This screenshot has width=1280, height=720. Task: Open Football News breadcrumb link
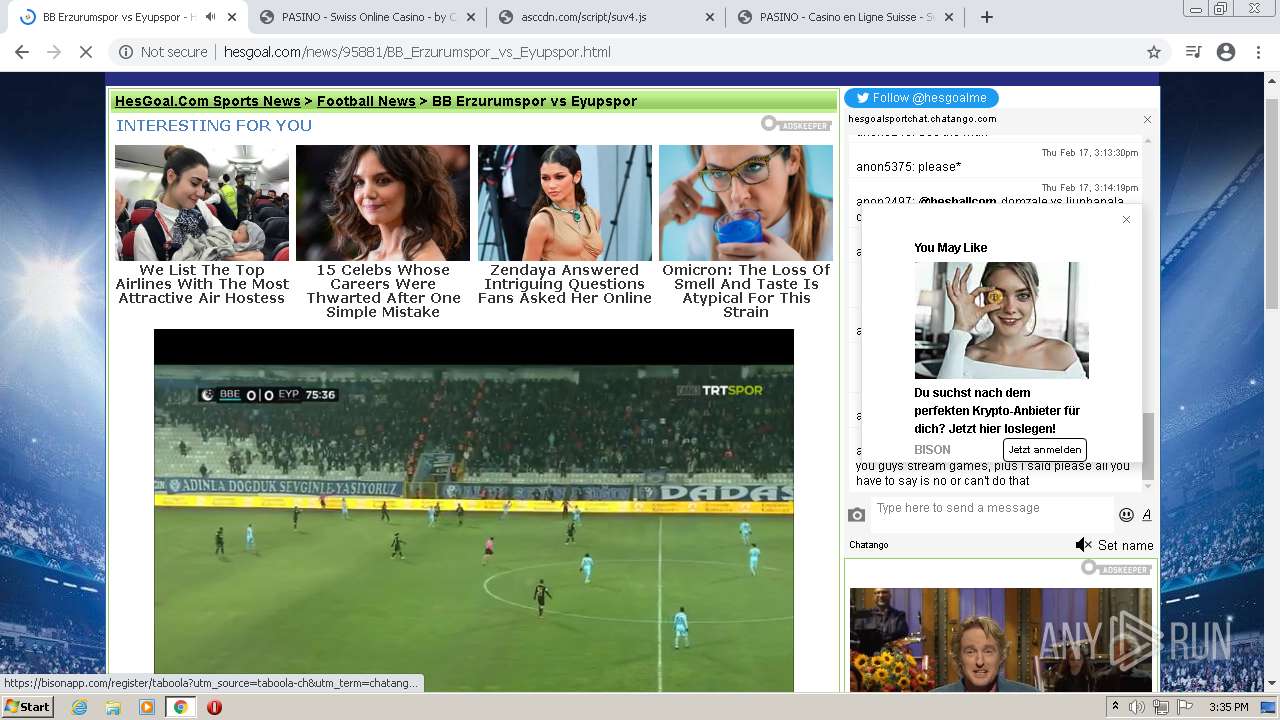(x=366, y=101)
